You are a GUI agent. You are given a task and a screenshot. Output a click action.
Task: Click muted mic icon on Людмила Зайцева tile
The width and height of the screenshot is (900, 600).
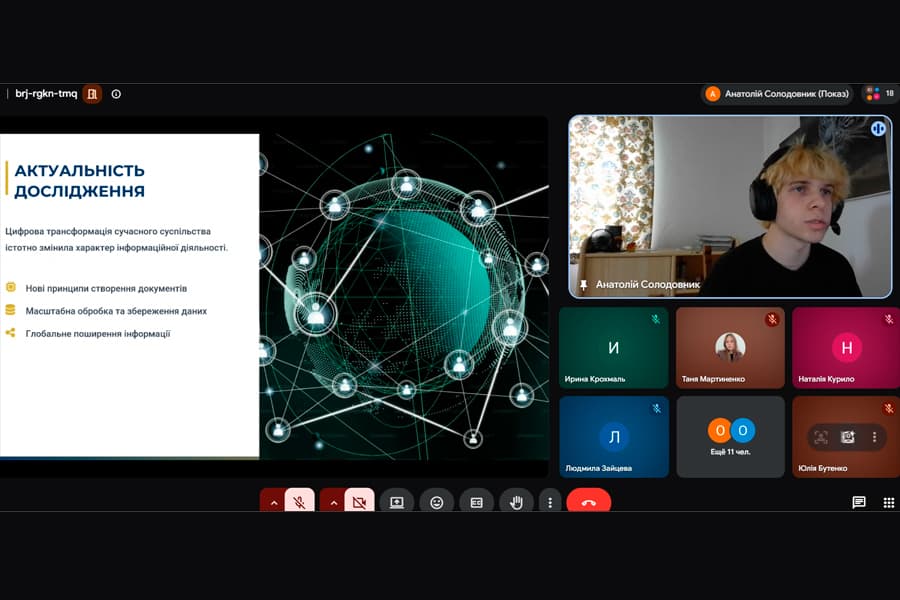657,408
